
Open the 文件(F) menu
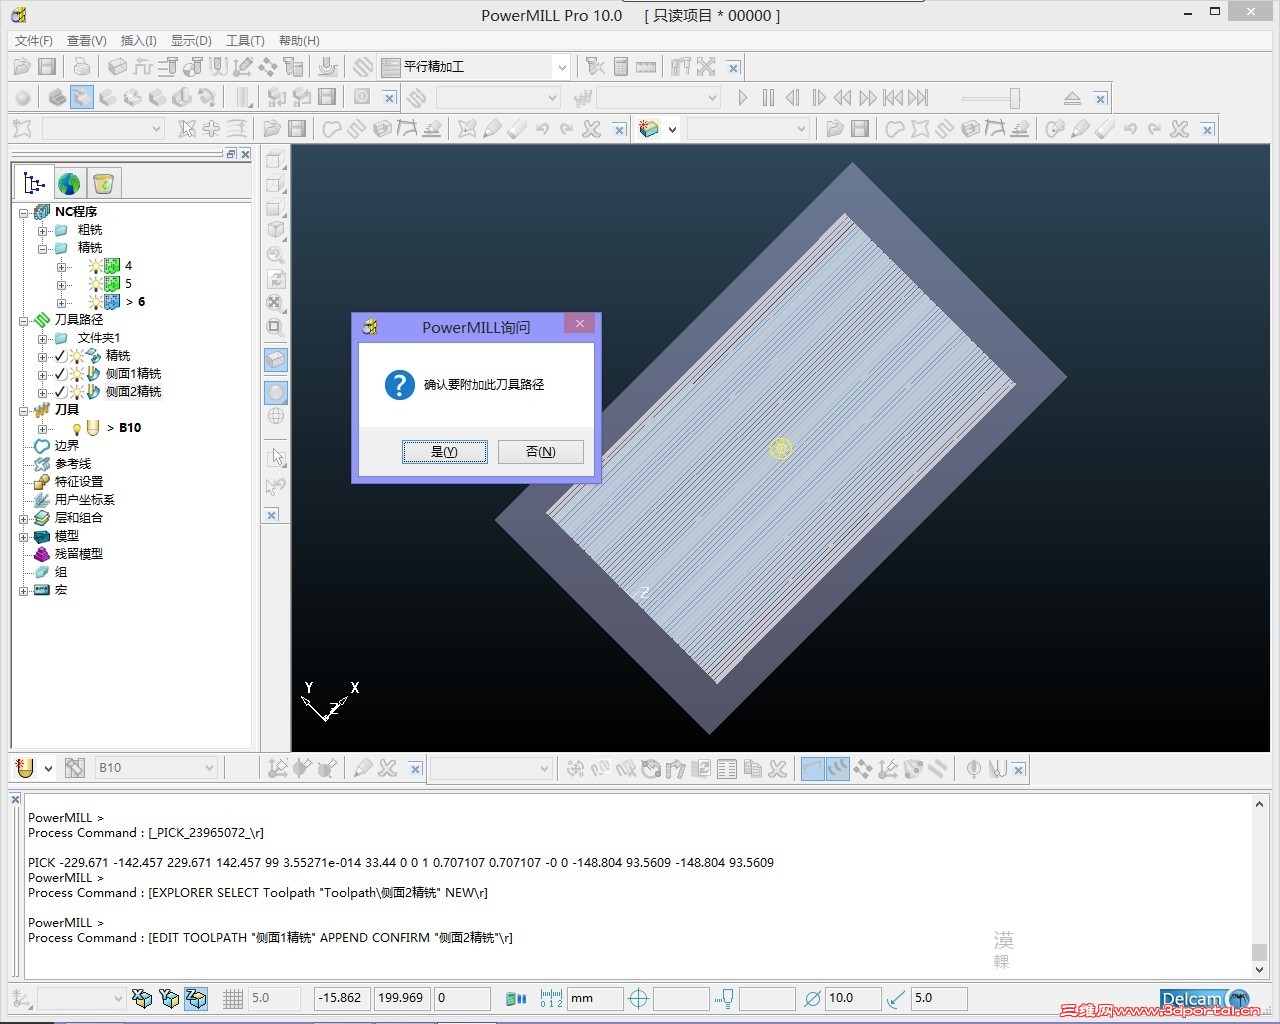click(x=33, y=41)
